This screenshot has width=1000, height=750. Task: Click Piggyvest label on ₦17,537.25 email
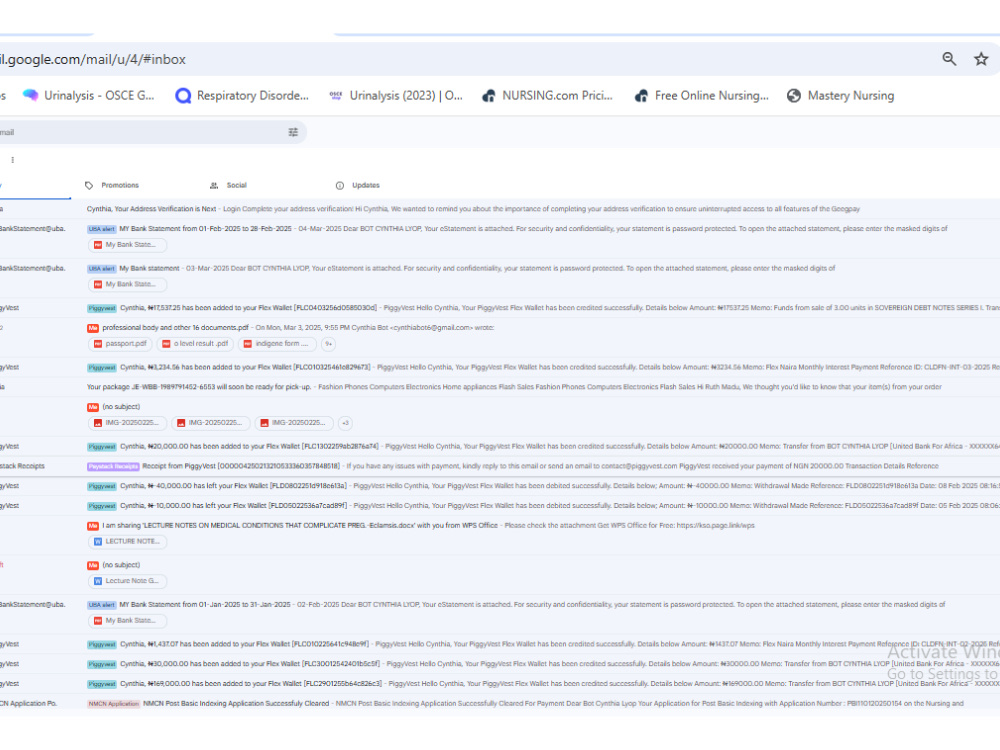102,308
